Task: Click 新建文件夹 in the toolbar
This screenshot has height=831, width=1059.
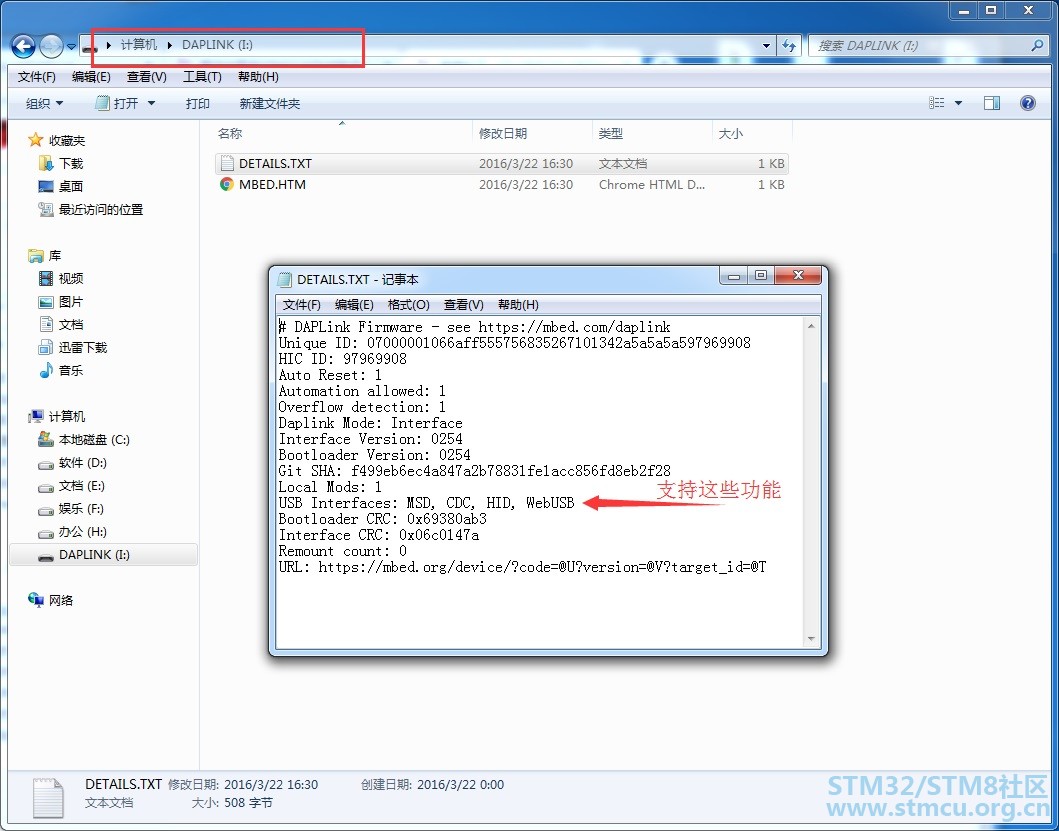Action: [269, 103]
